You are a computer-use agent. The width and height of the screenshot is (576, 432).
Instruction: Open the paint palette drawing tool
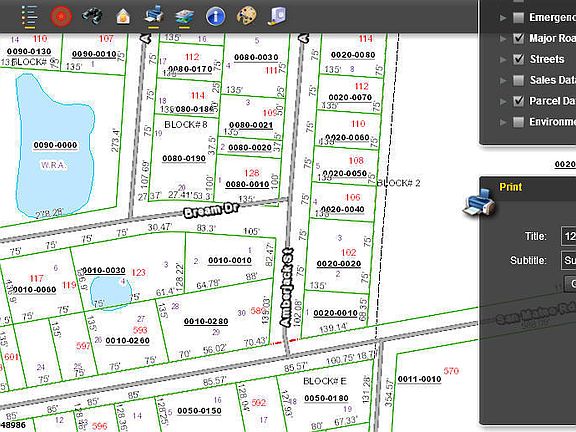coord(246,16)
